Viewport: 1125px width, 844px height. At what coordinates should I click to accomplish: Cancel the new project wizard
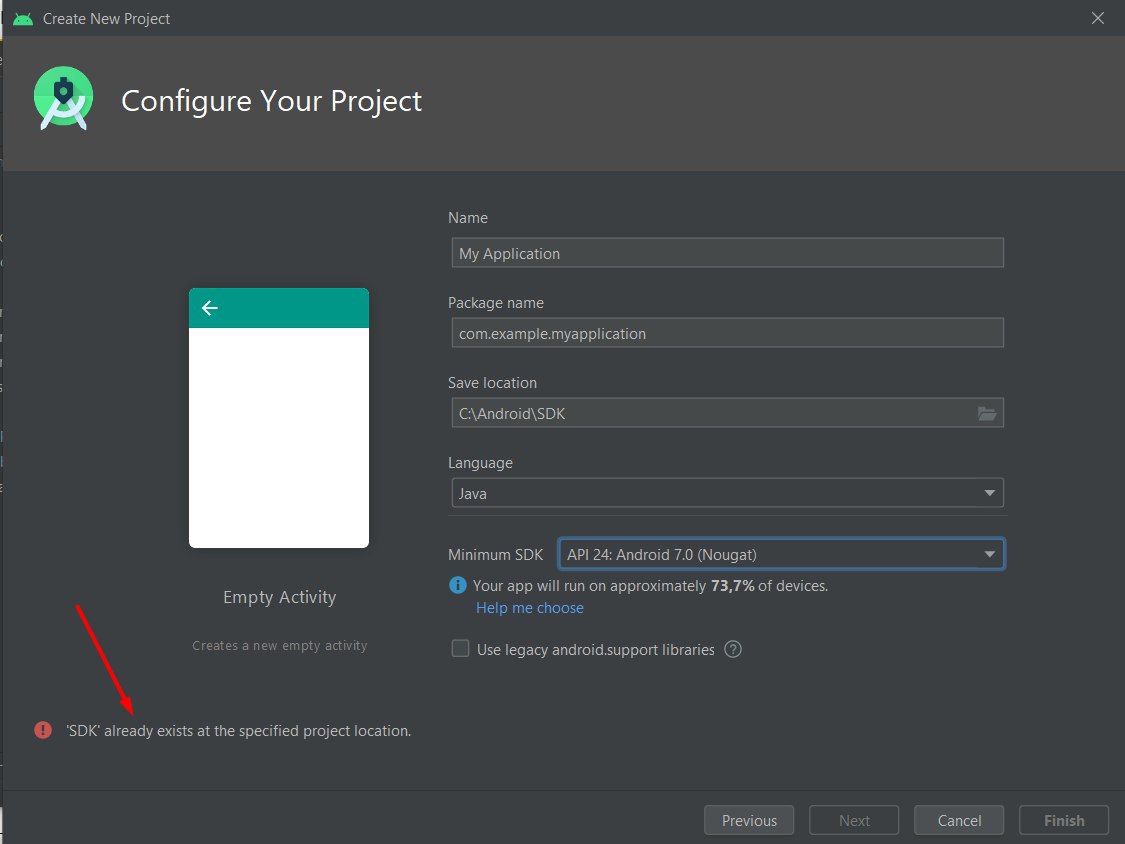point(959,820)
